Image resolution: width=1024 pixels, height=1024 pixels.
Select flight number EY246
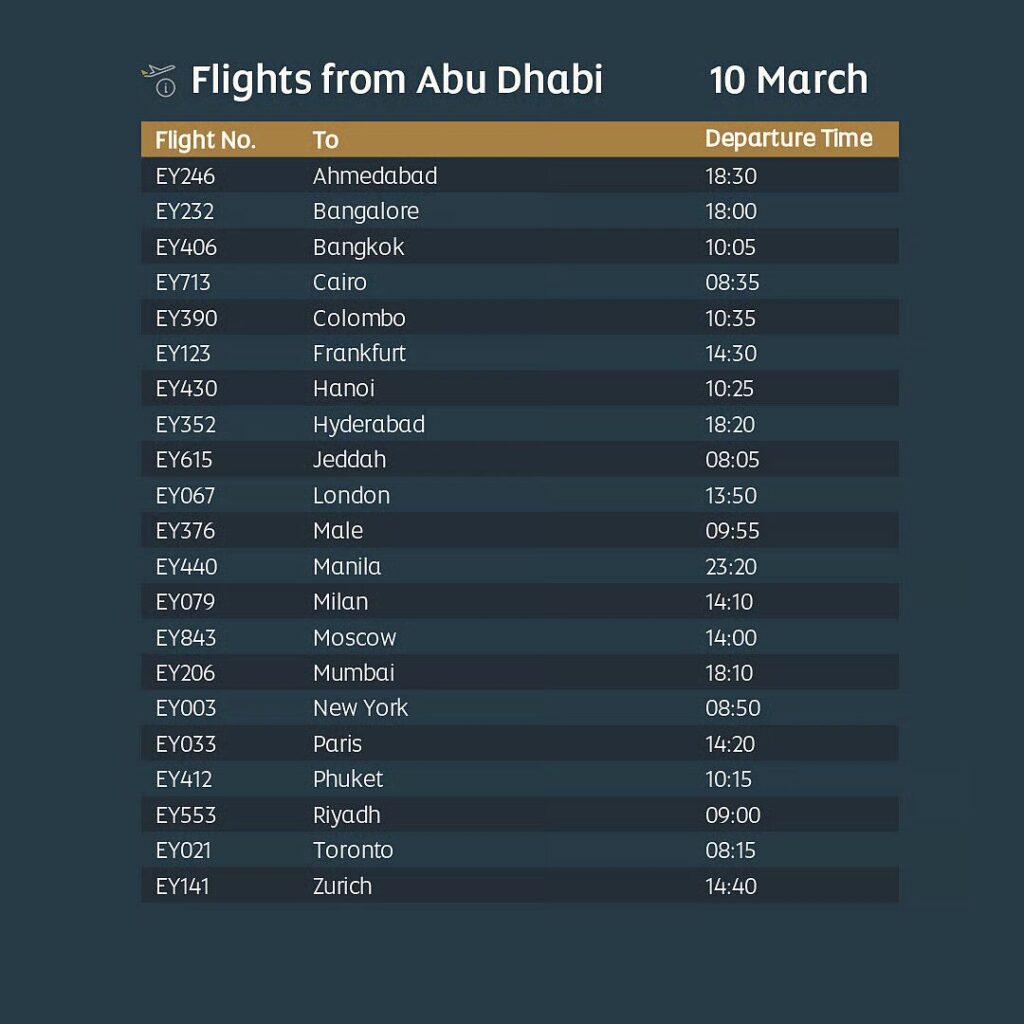point(185,176)
